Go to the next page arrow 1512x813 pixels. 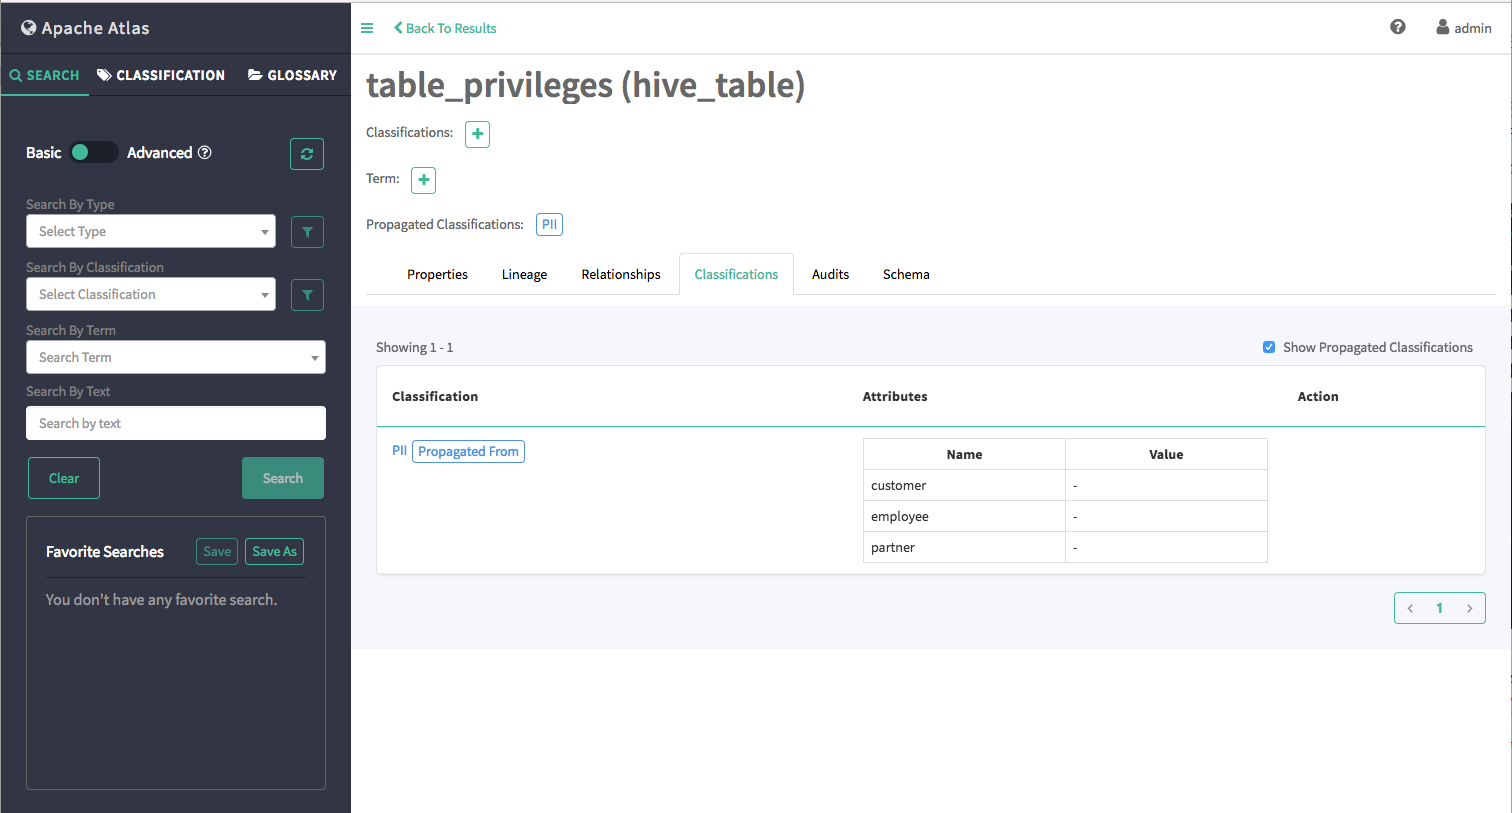point(1469,608)
